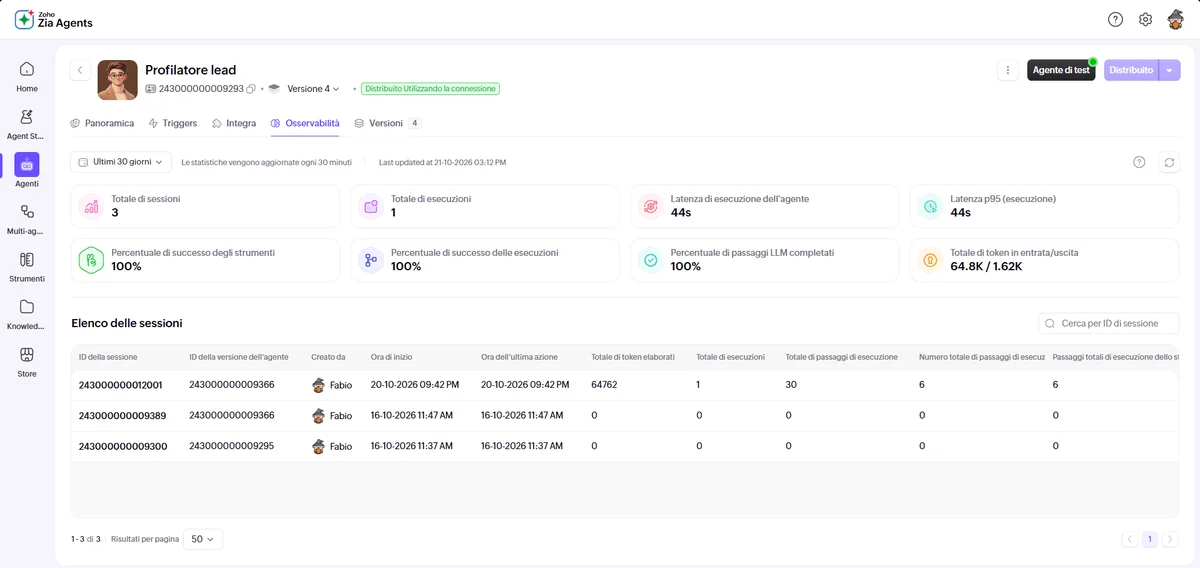Screen dimensions: 1200x568
Task: Switch to the Panoramica tab
Action: [x=102, y=123]
